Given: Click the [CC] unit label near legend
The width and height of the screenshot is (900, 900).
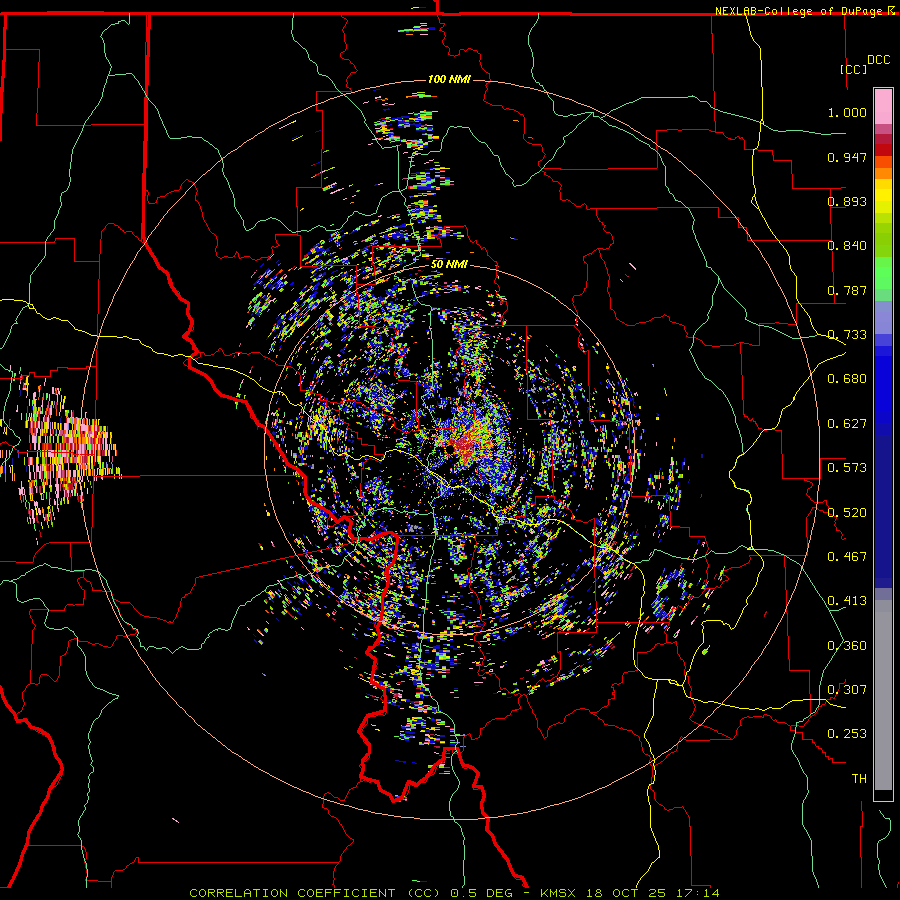Looking at the screenshot, I should pyautogui.click(x=853, y=69).
